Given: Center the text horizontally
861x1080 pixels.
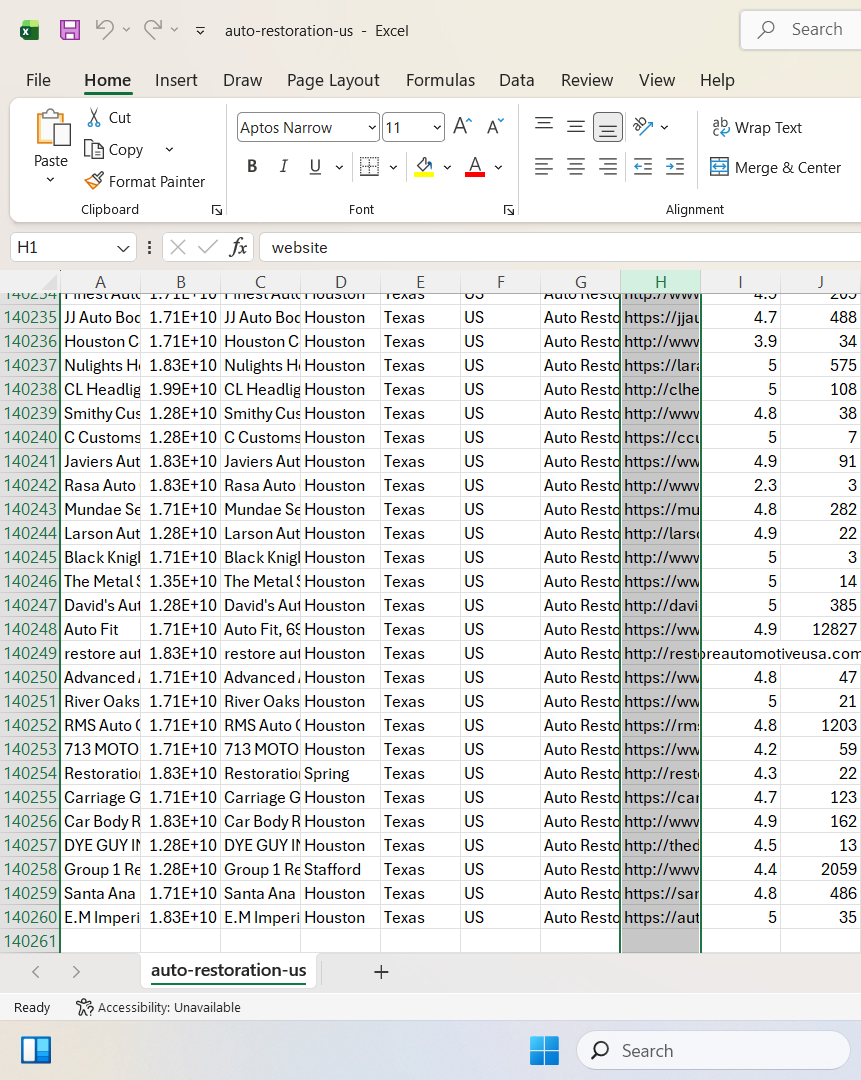Looking at the screenshot, I should click(576, 167).
